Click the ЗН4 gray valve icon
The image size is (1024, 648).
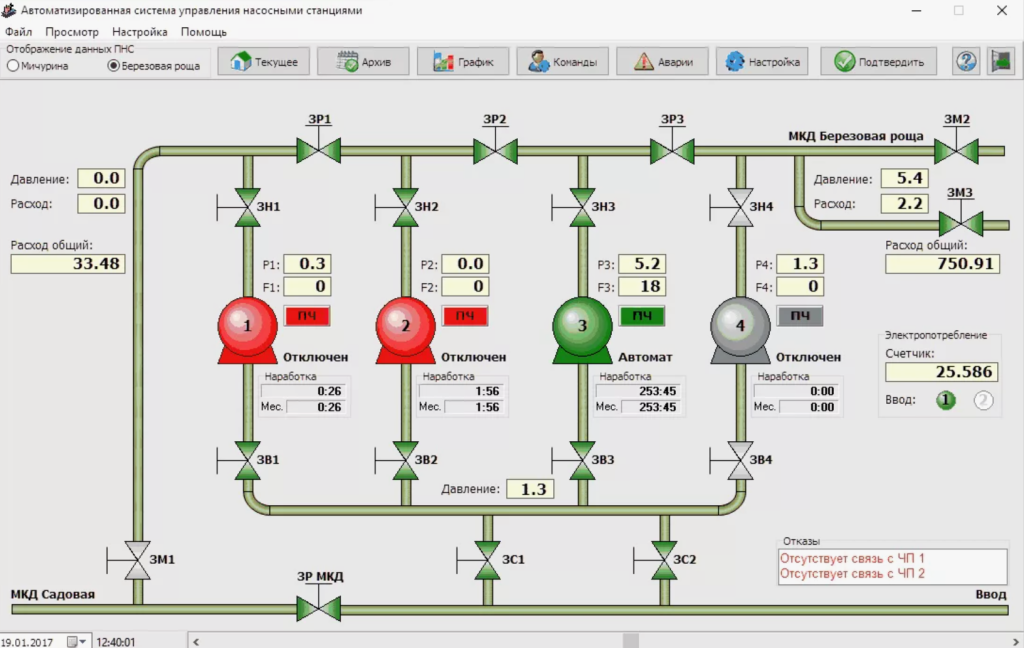coord(739,207)
